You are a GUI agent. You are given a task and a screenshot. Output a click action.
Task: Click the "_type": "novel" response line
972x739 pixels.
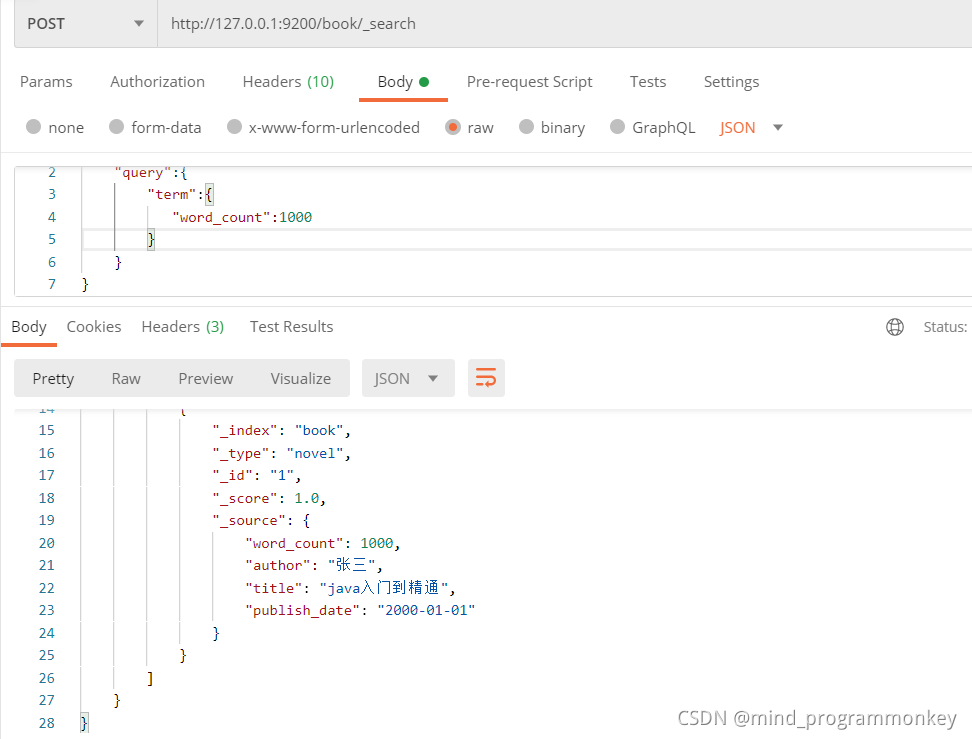(x=282, y=453)
